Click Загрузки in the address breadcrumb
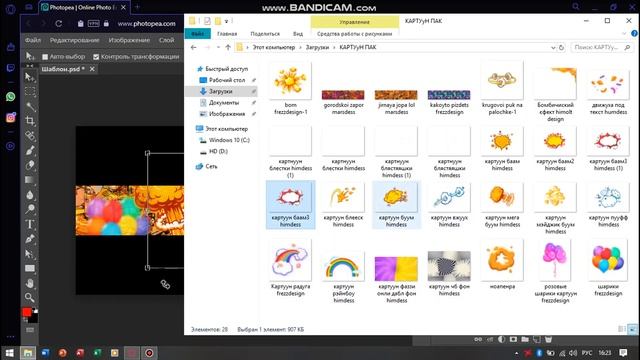This screenshot has width=640, height=360. coord(317,47)
